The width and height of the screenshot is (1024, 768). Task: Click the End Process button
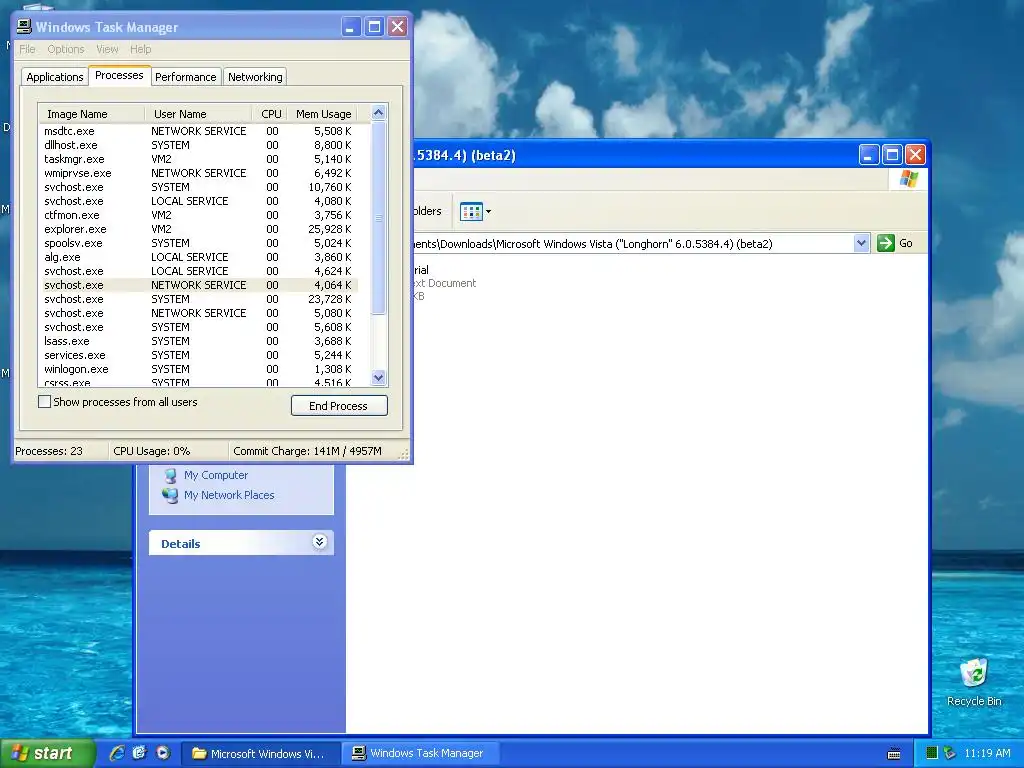pyautogui.click(x=339, y=406)
